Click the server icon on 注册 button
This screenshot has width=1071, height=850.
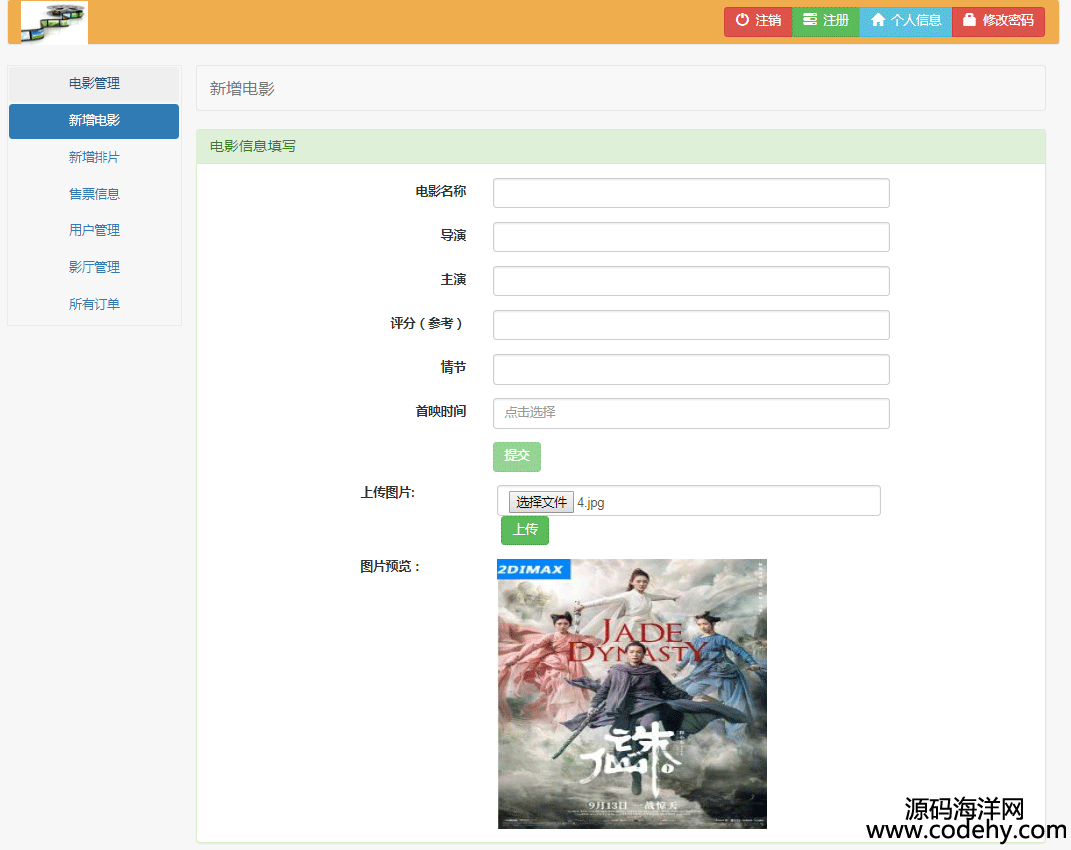(x=809, y=20)
